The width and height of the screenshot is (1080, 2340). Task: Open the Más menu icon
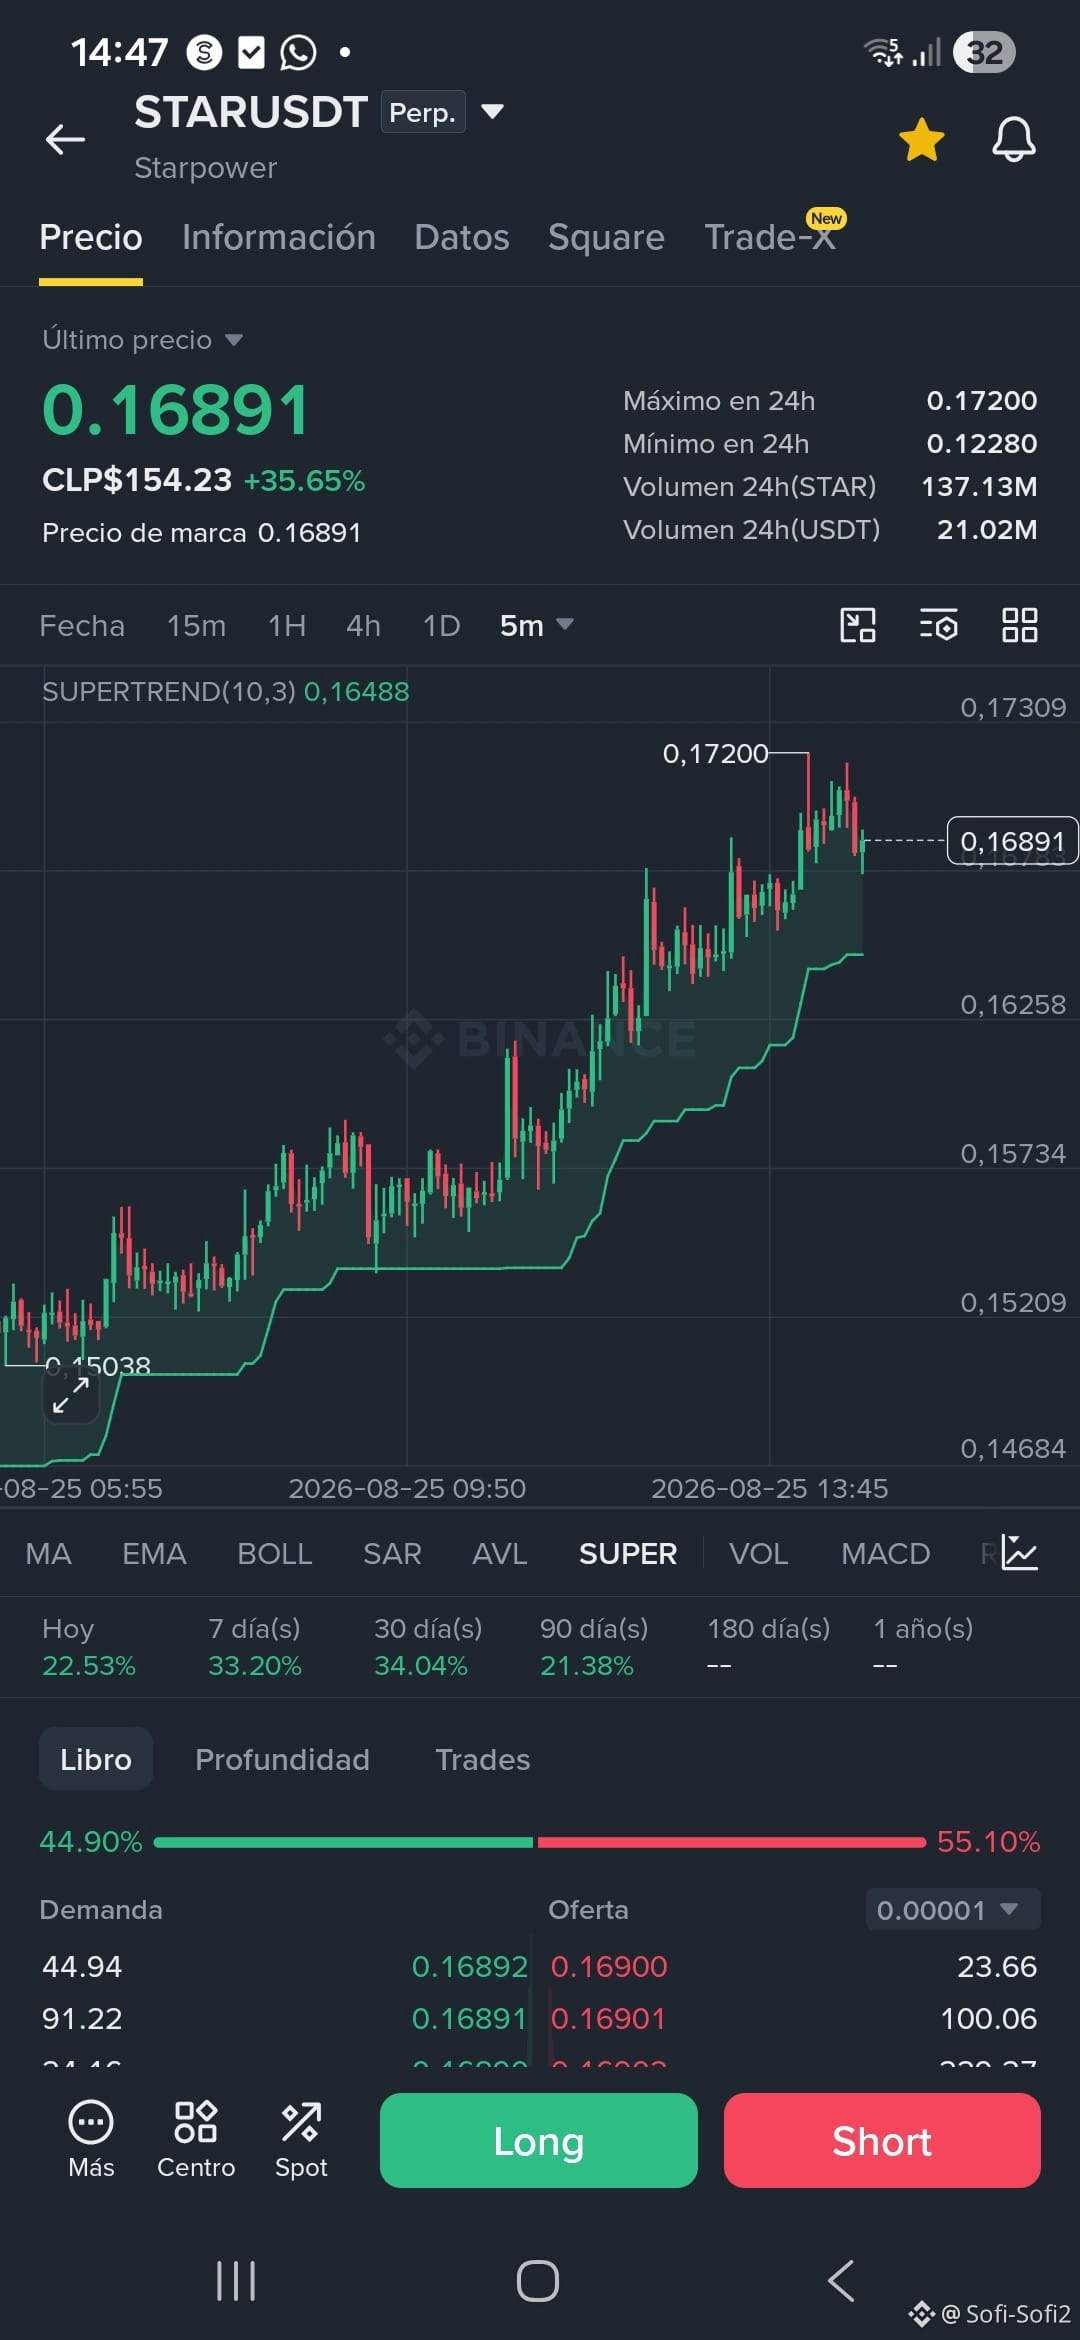pyautogui.click(x=91, y=2140)
